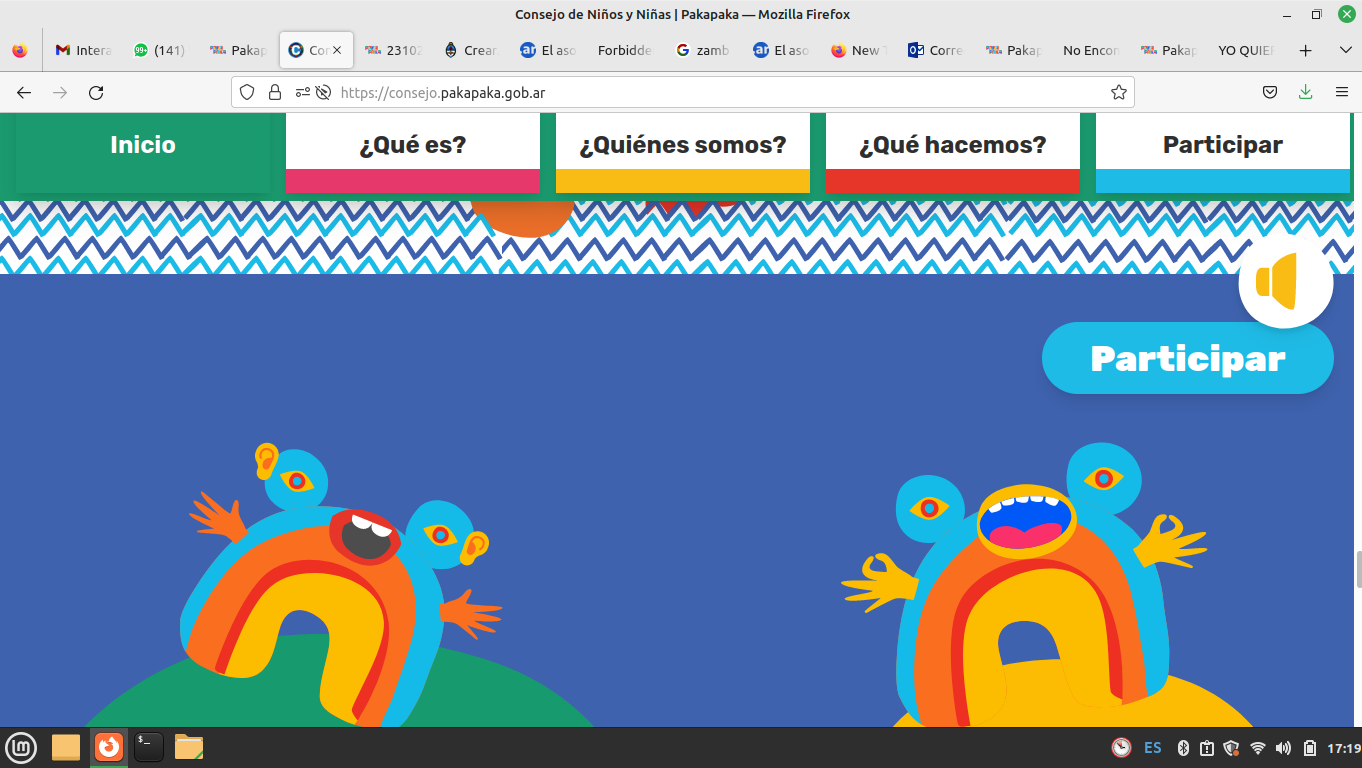Viewport: 1362px width, 768px height.
Task: Click the Firefox taskbar icon
Action: (109, 747)
